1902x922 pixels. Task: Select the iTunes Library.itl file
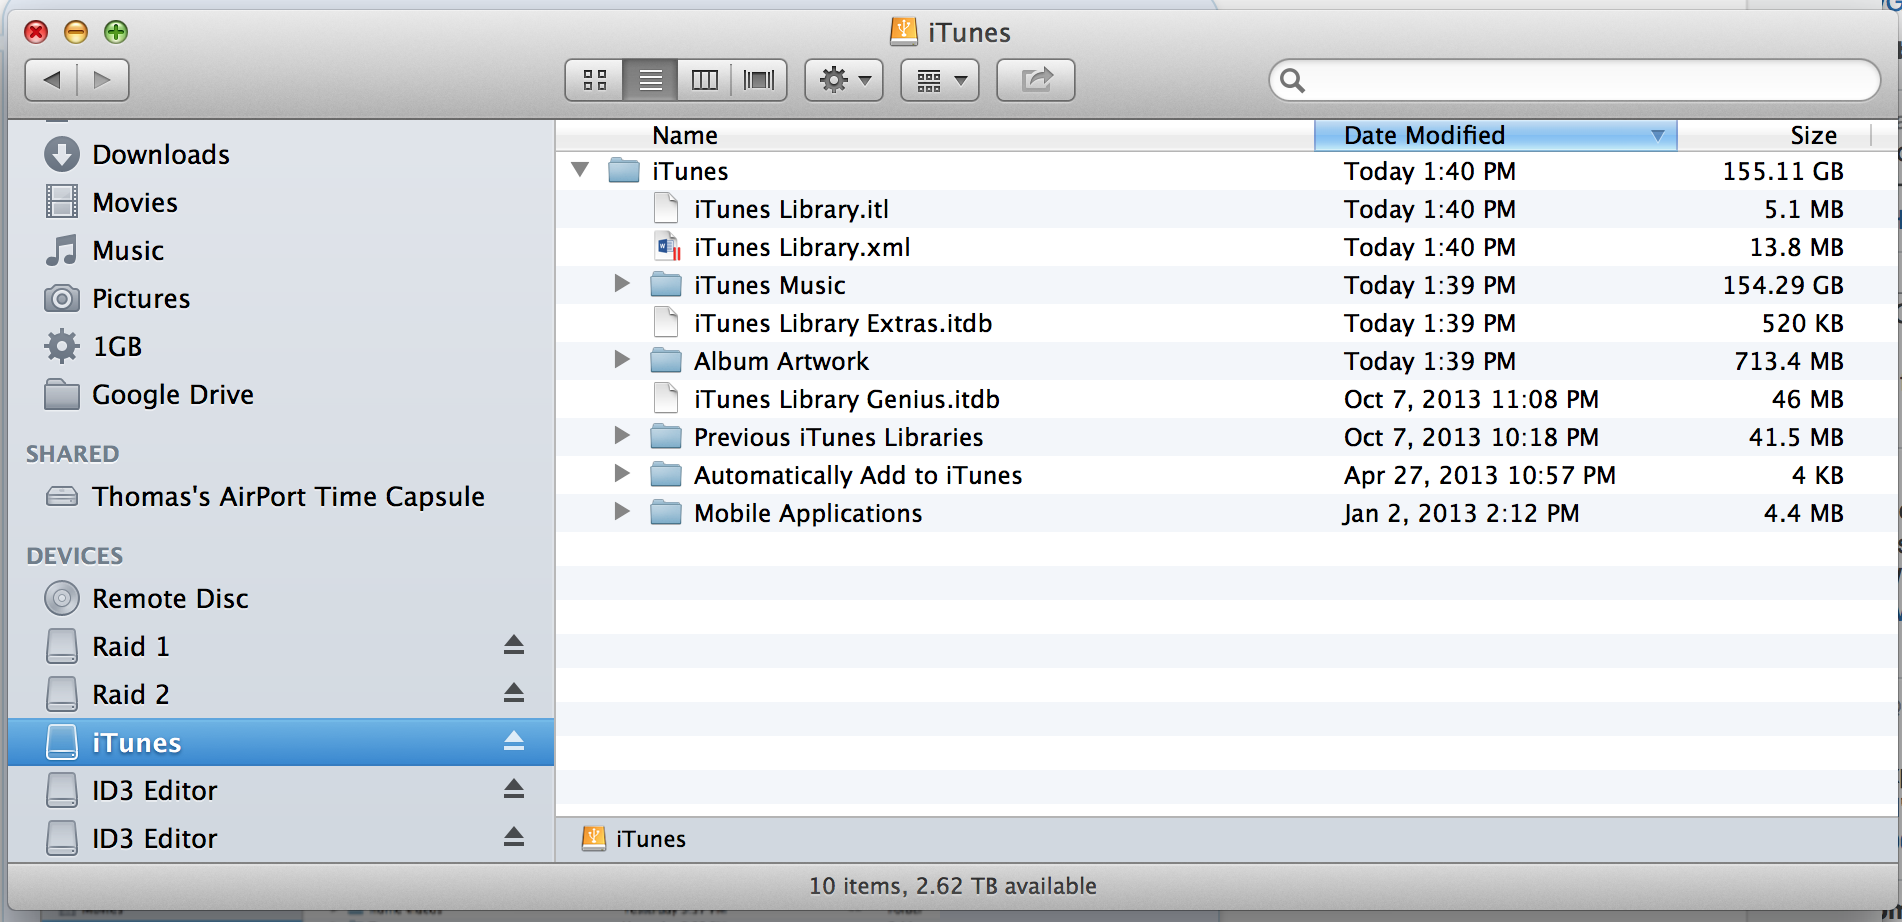pyautogui.click(x=1226, y=210)
